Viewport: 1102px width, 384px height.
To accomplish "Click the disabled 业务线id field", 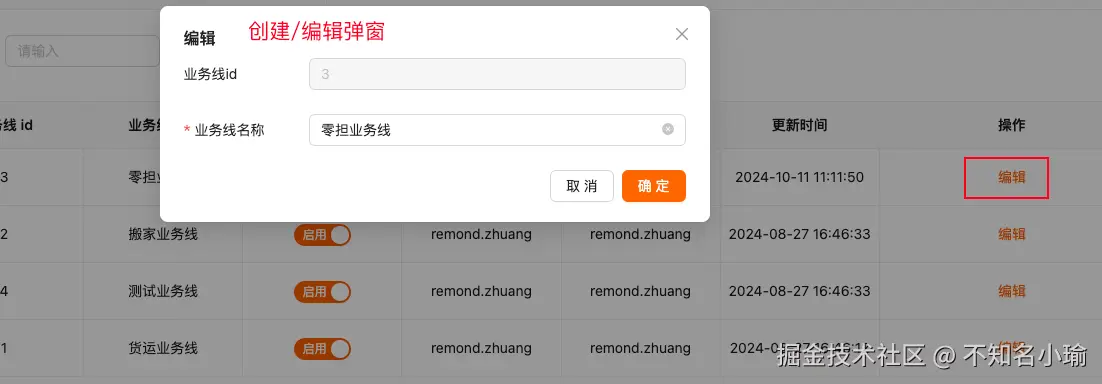I will click(x=497, y=74).
